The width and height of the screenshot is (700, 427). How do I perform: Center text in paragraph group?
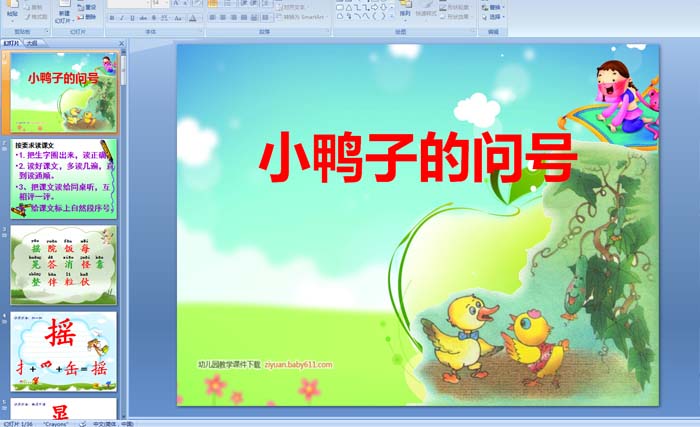pos(222,17)
